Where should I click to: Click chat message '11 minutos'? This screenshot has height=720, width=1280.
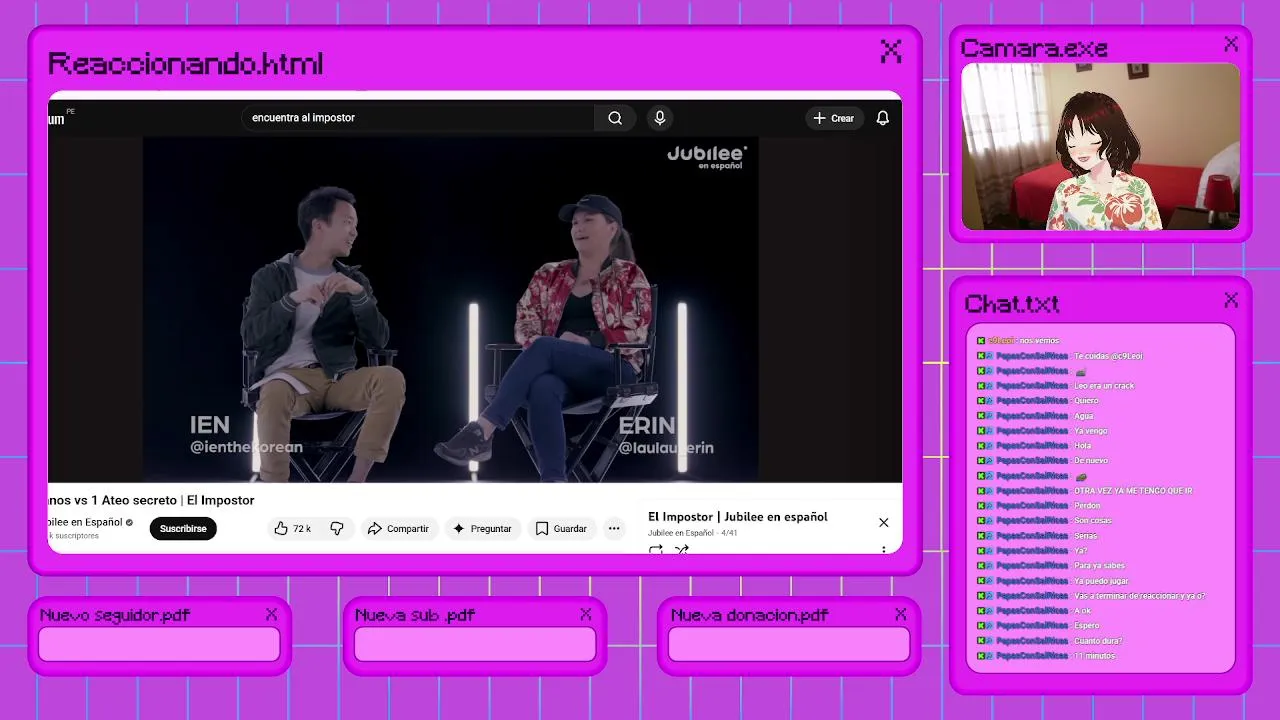pos(1094,656)
